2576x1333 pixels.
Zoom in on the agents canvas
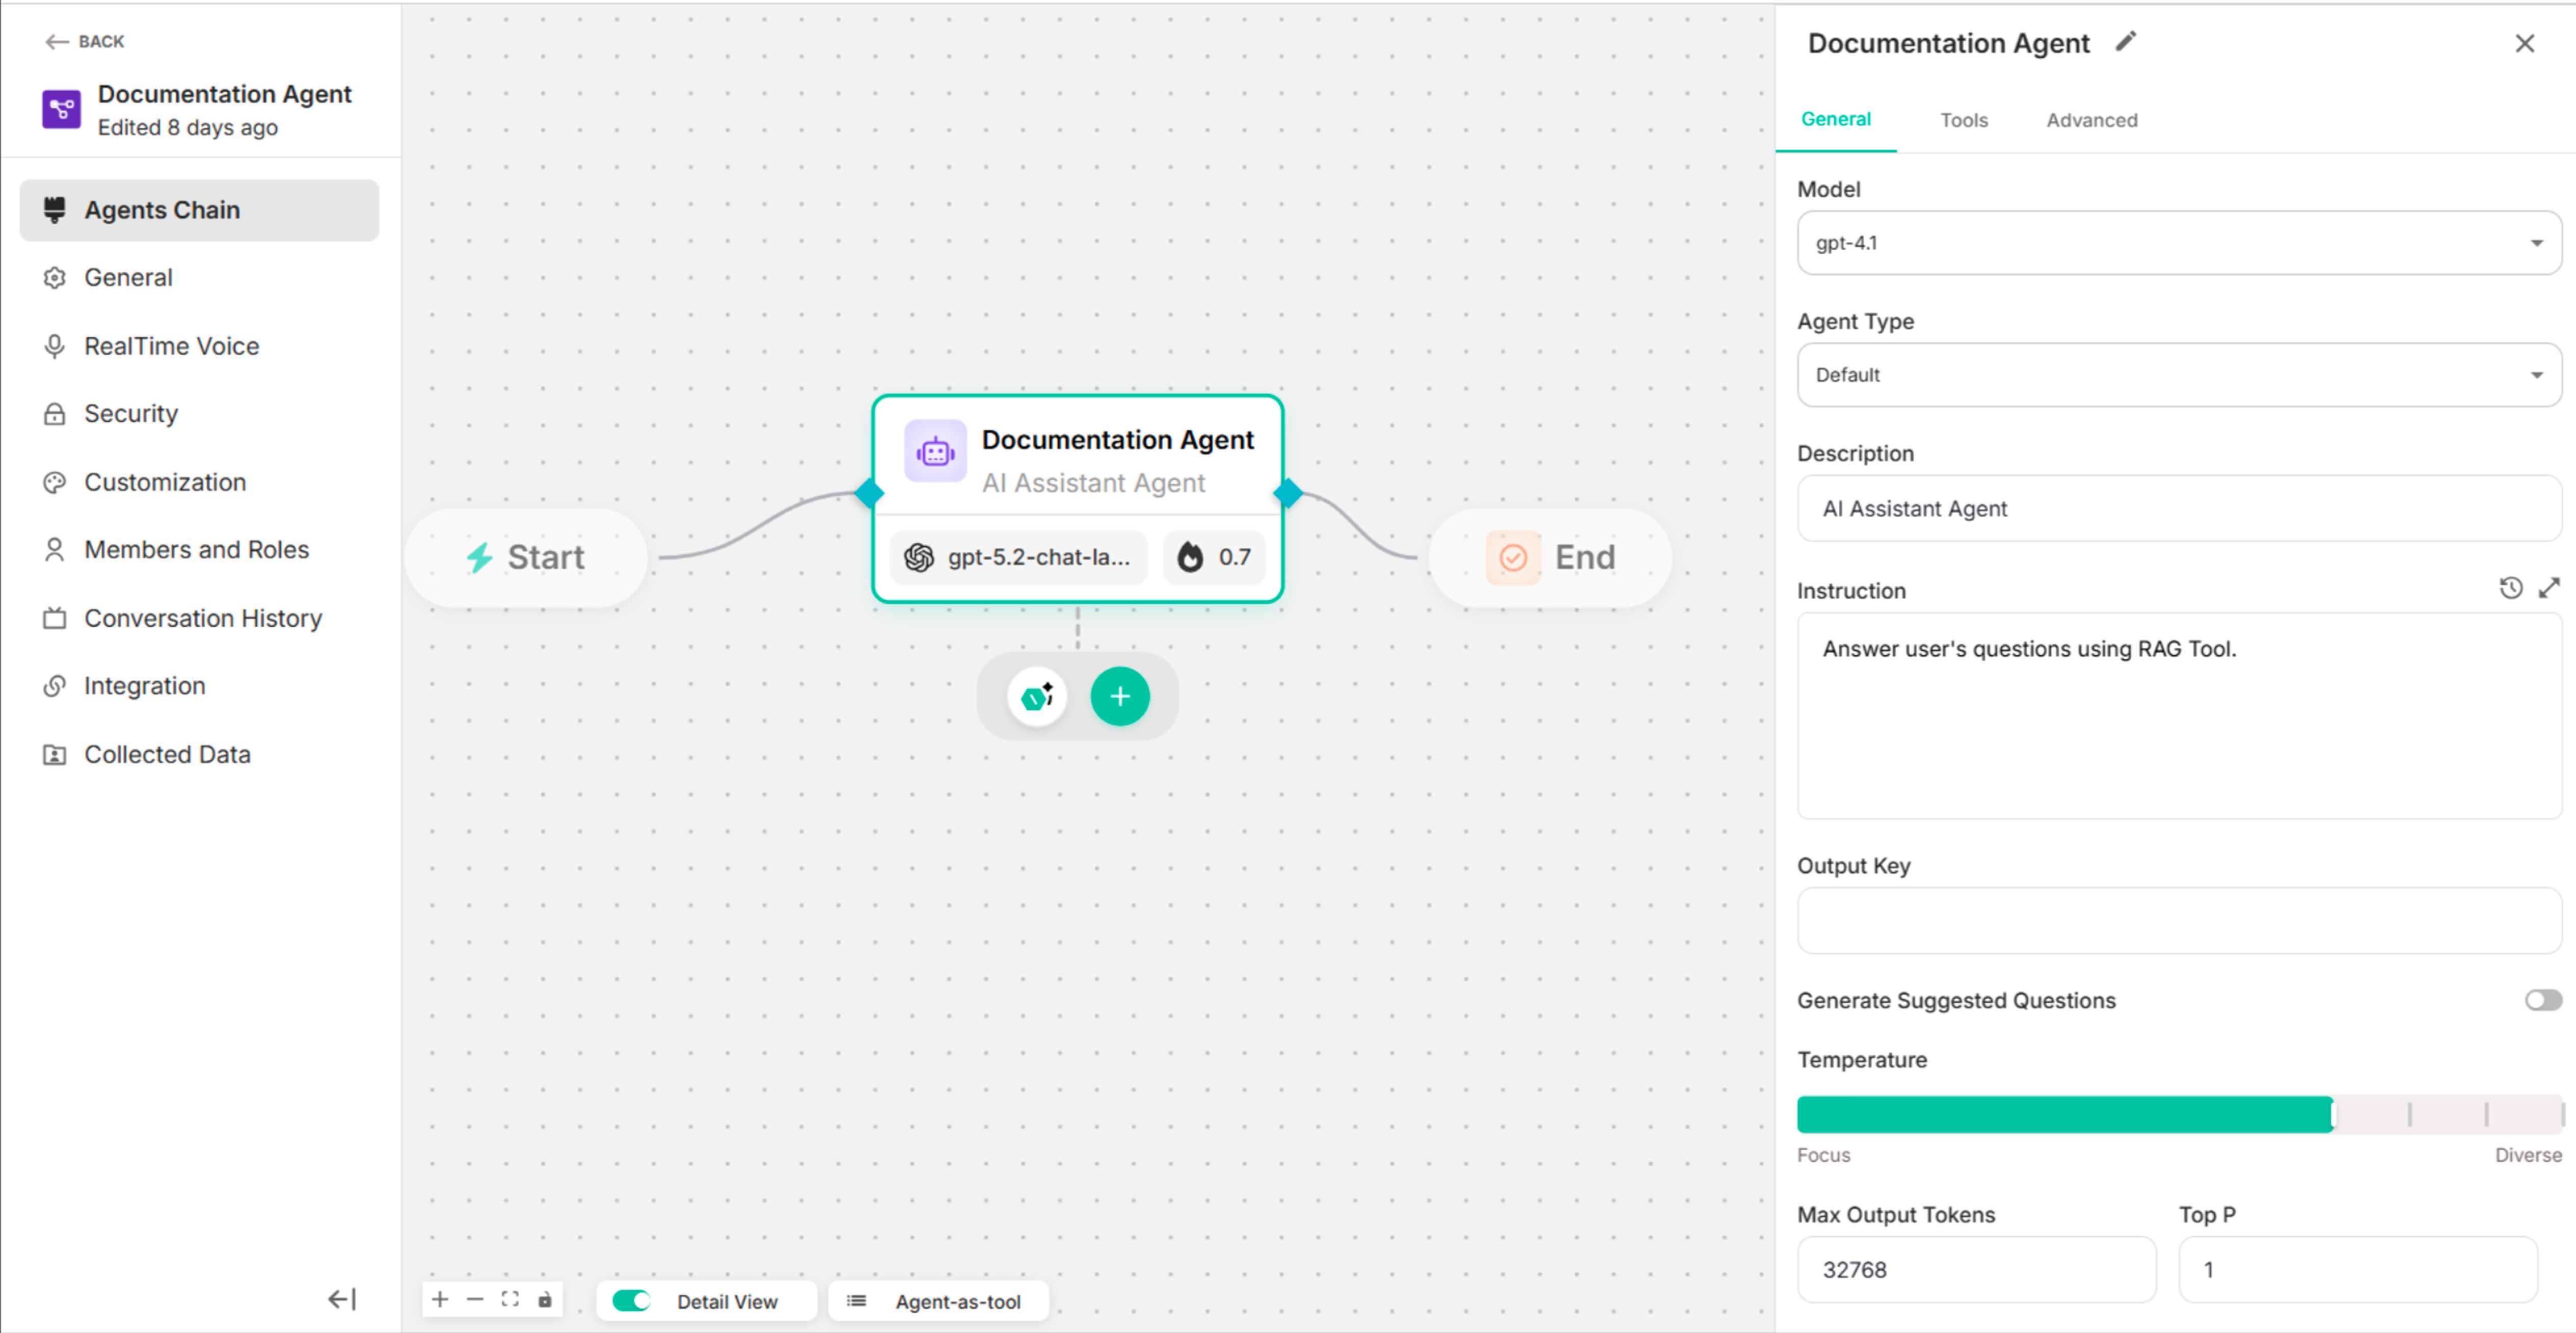point(440,1299)
